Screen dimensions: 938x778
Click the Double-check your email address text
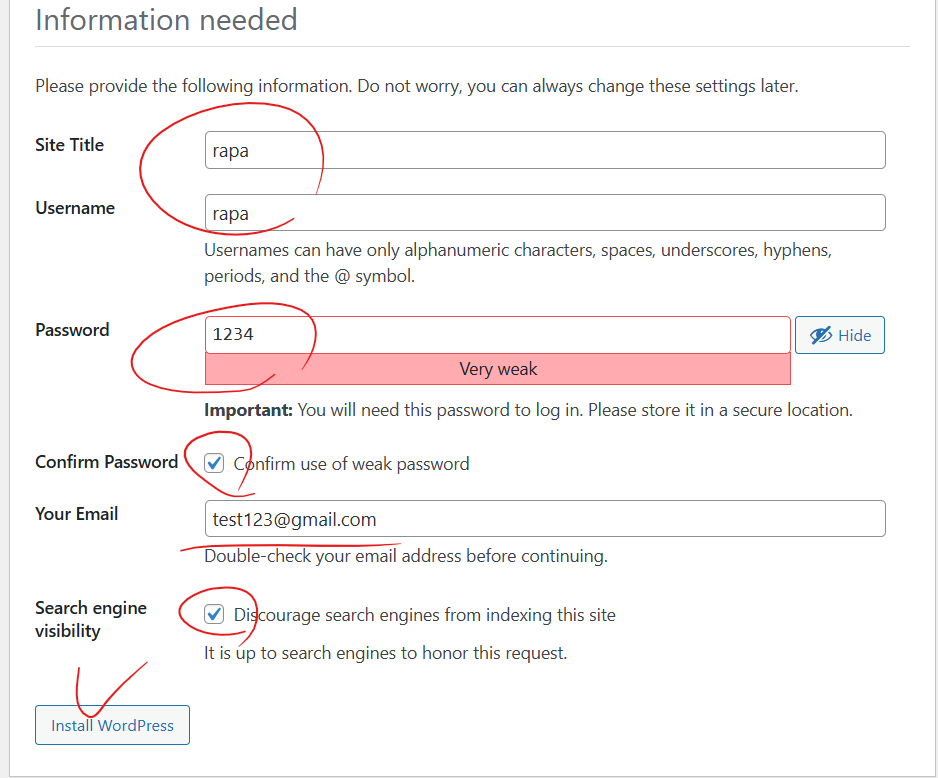pyautogui.click(x=406, y=556)
